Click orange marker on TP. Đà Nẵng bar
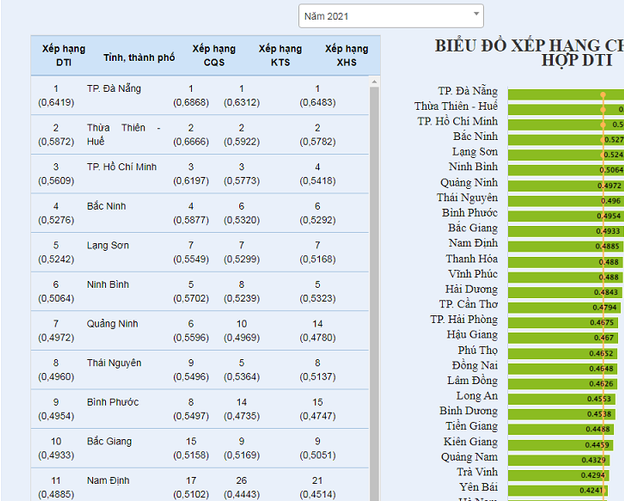Image resolution: width=624 pixels, height=501 pixels. point(603,96)
